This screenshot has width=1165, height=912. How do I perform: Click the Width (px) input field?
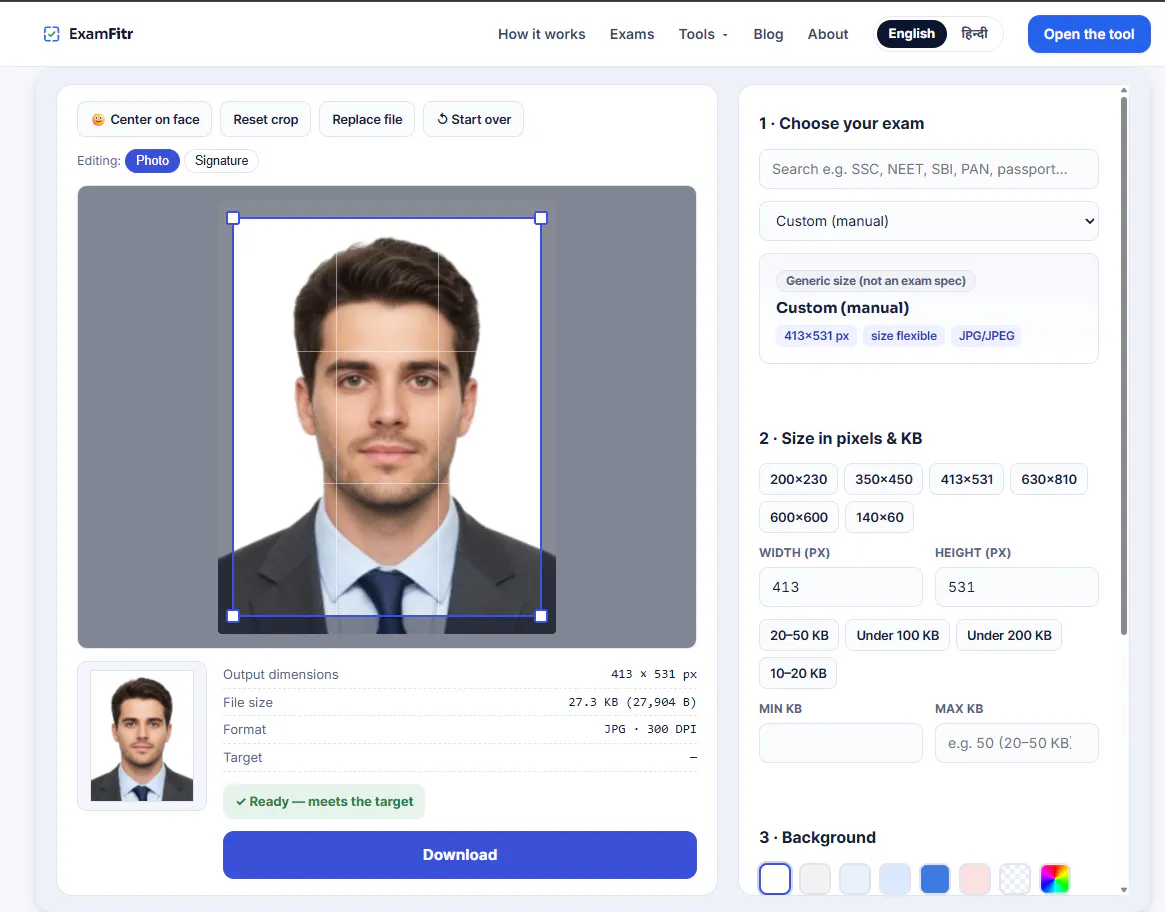pyautogui.click(x=840, y=587)
